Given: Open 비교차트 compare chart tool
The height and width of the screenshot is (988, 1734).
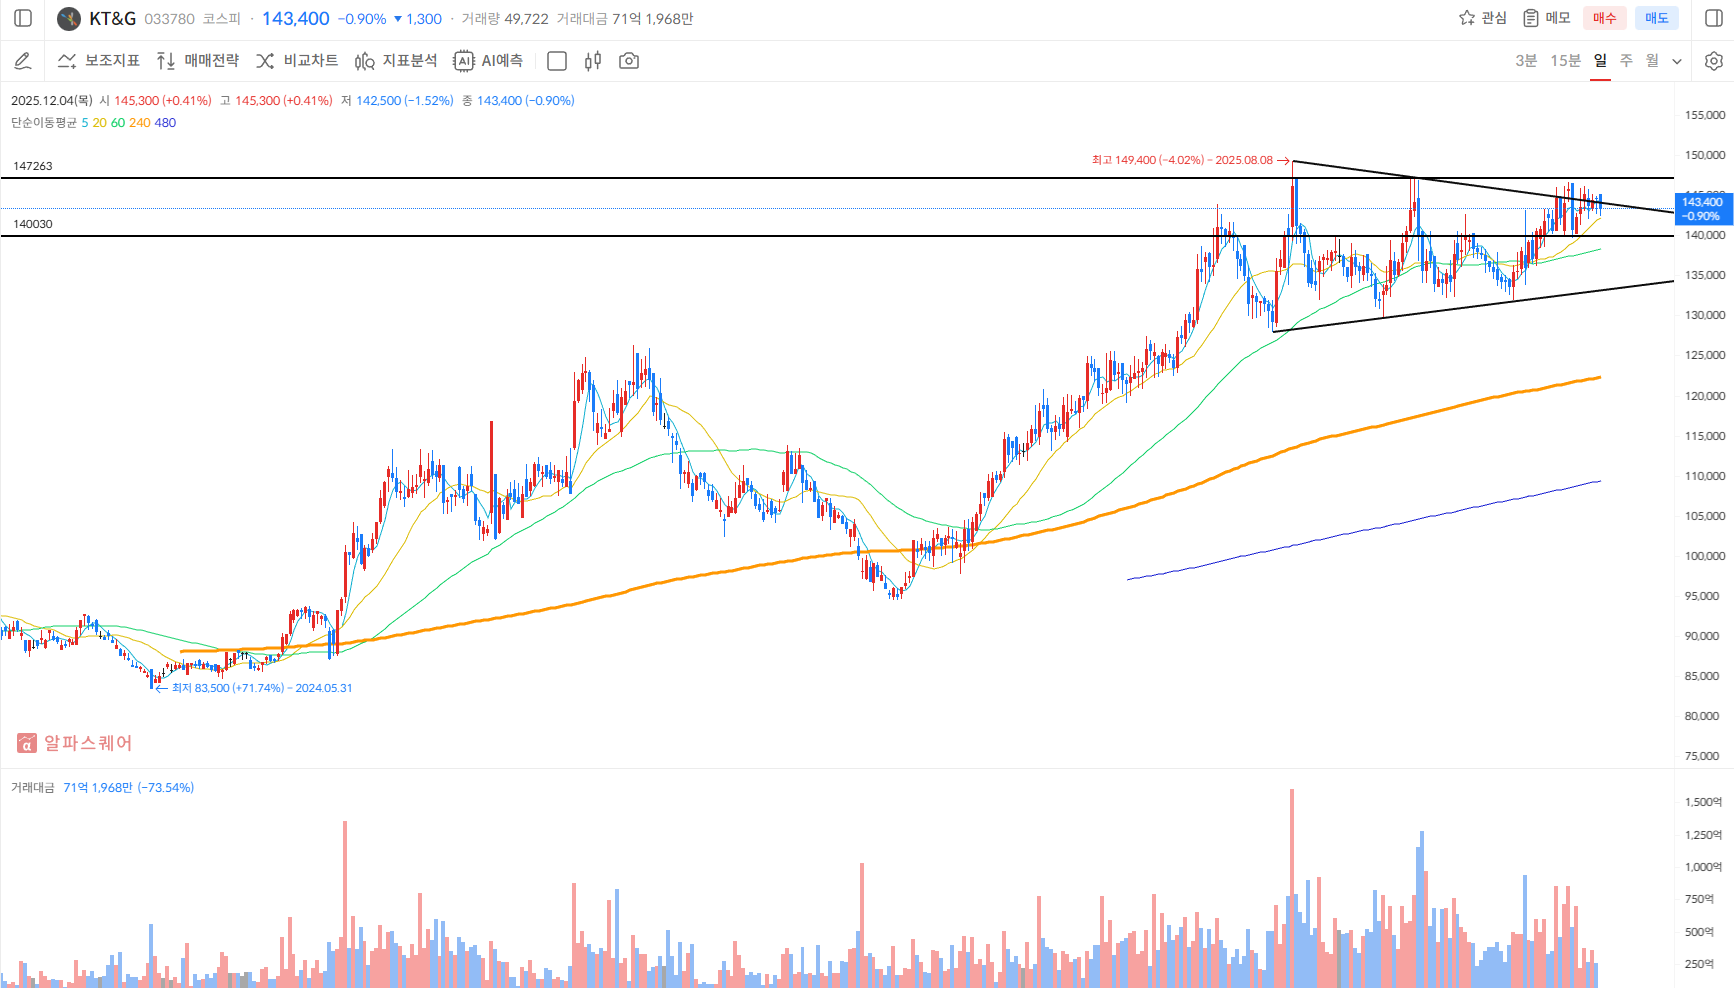Looking at the screenshot, I should click(297, 61).
